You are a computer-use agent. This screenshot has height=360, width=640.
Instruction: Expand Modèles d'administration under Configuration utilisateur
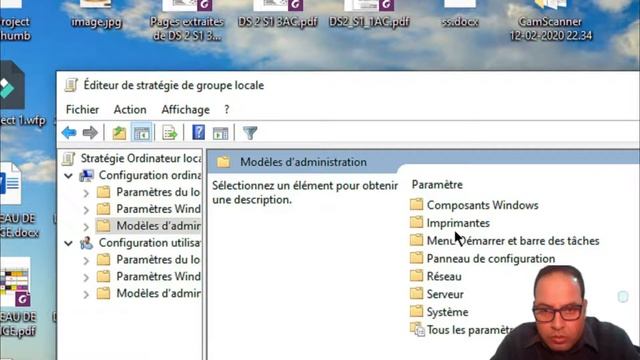click(86, 294)
